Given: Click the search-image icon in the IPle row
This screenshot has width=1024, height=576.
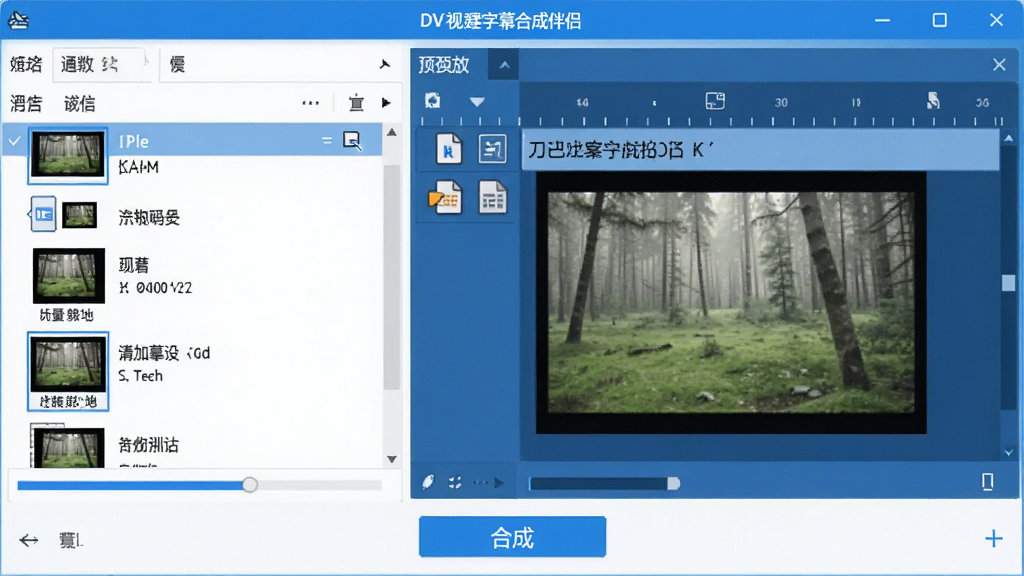Looking at the screenshot, I should pyautogui.click(x=352, y=140).
